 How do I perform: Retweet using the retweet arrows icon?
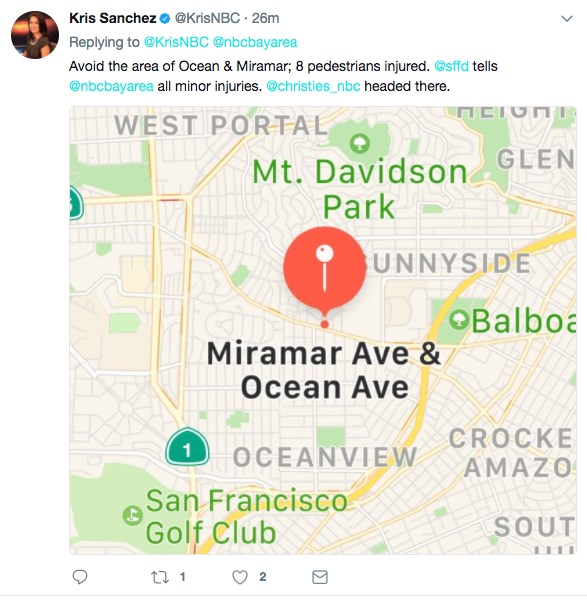click(160, 577)
